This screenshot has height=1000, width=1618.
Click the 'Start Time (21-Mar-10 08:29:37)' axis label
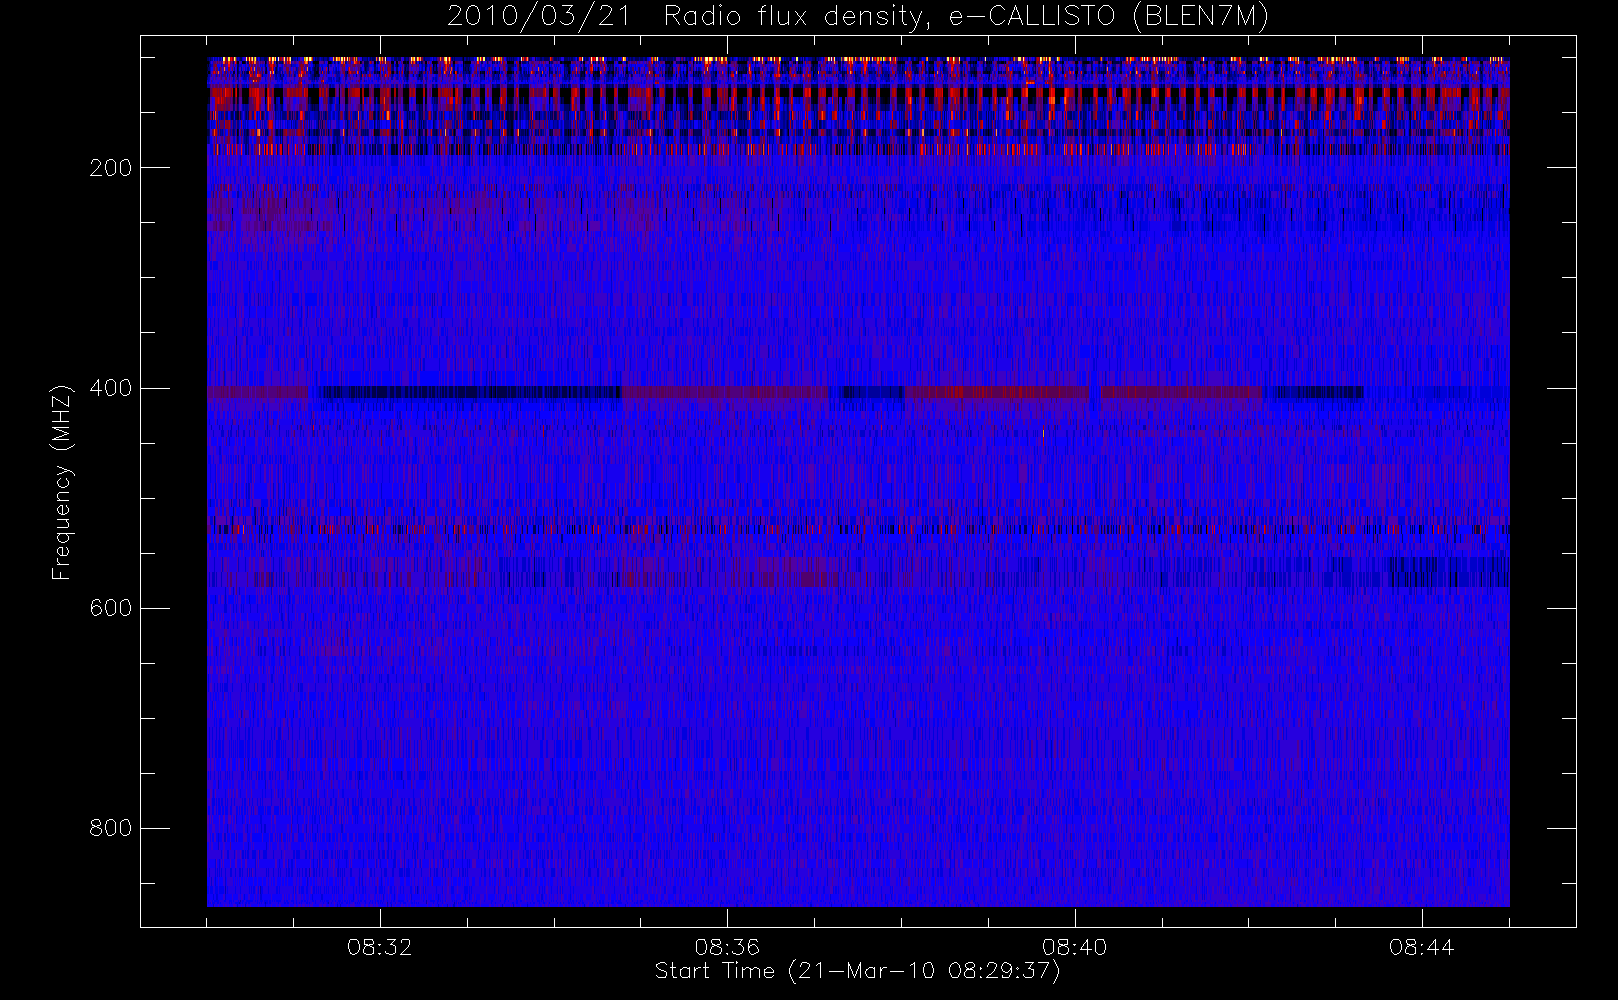[857, 971]
